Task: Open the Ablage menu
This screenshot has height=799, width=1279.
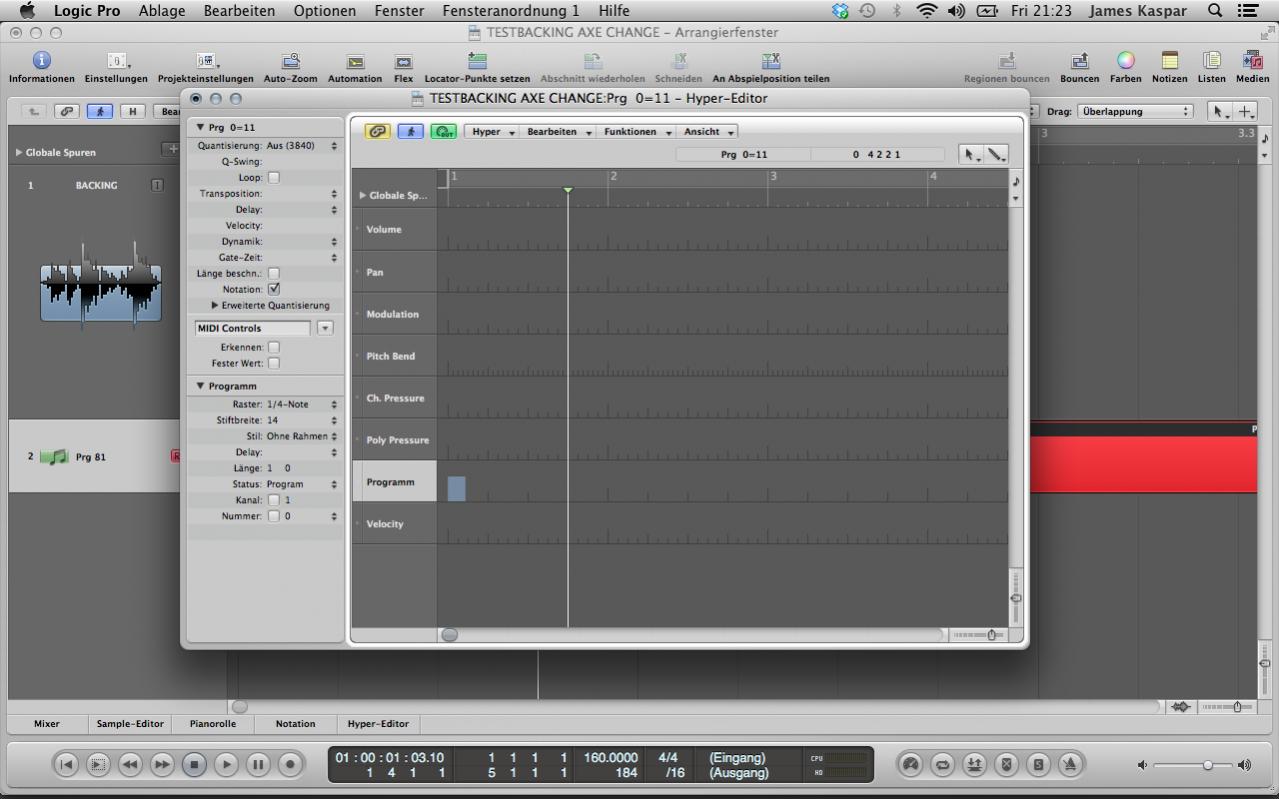Action: pyautogui.click(x=162, y=11)
